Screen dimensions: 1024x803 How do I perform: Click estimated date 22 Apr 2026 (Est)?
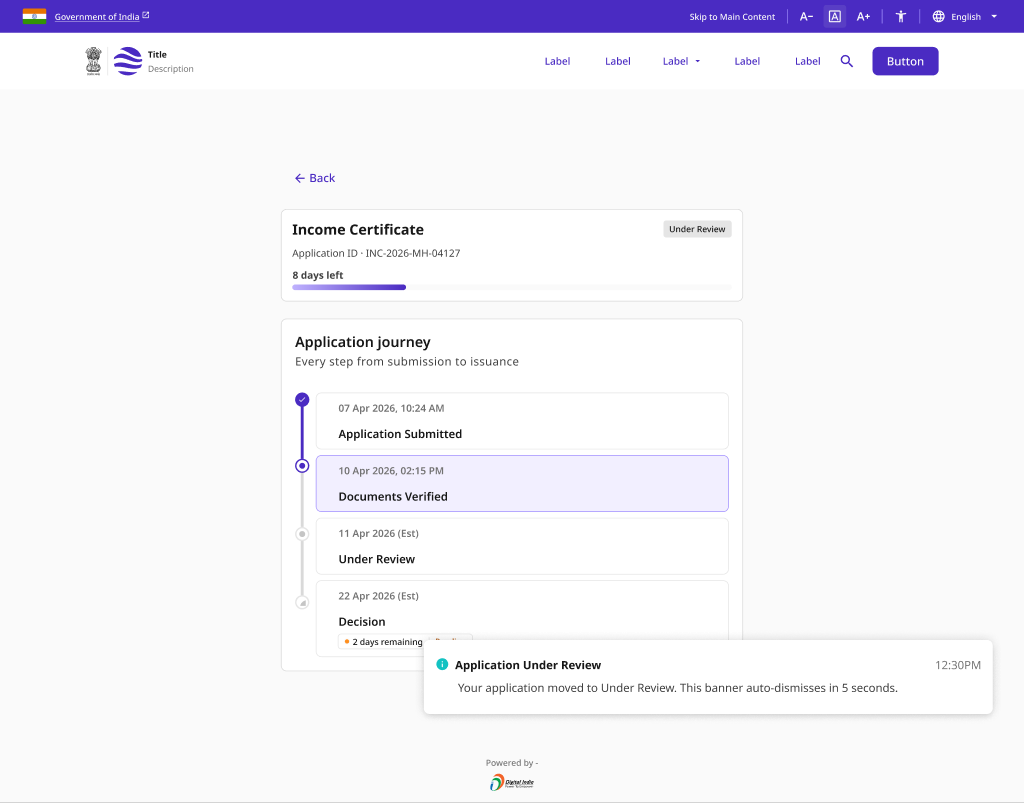pyautogui.click(x=378, y=597)
